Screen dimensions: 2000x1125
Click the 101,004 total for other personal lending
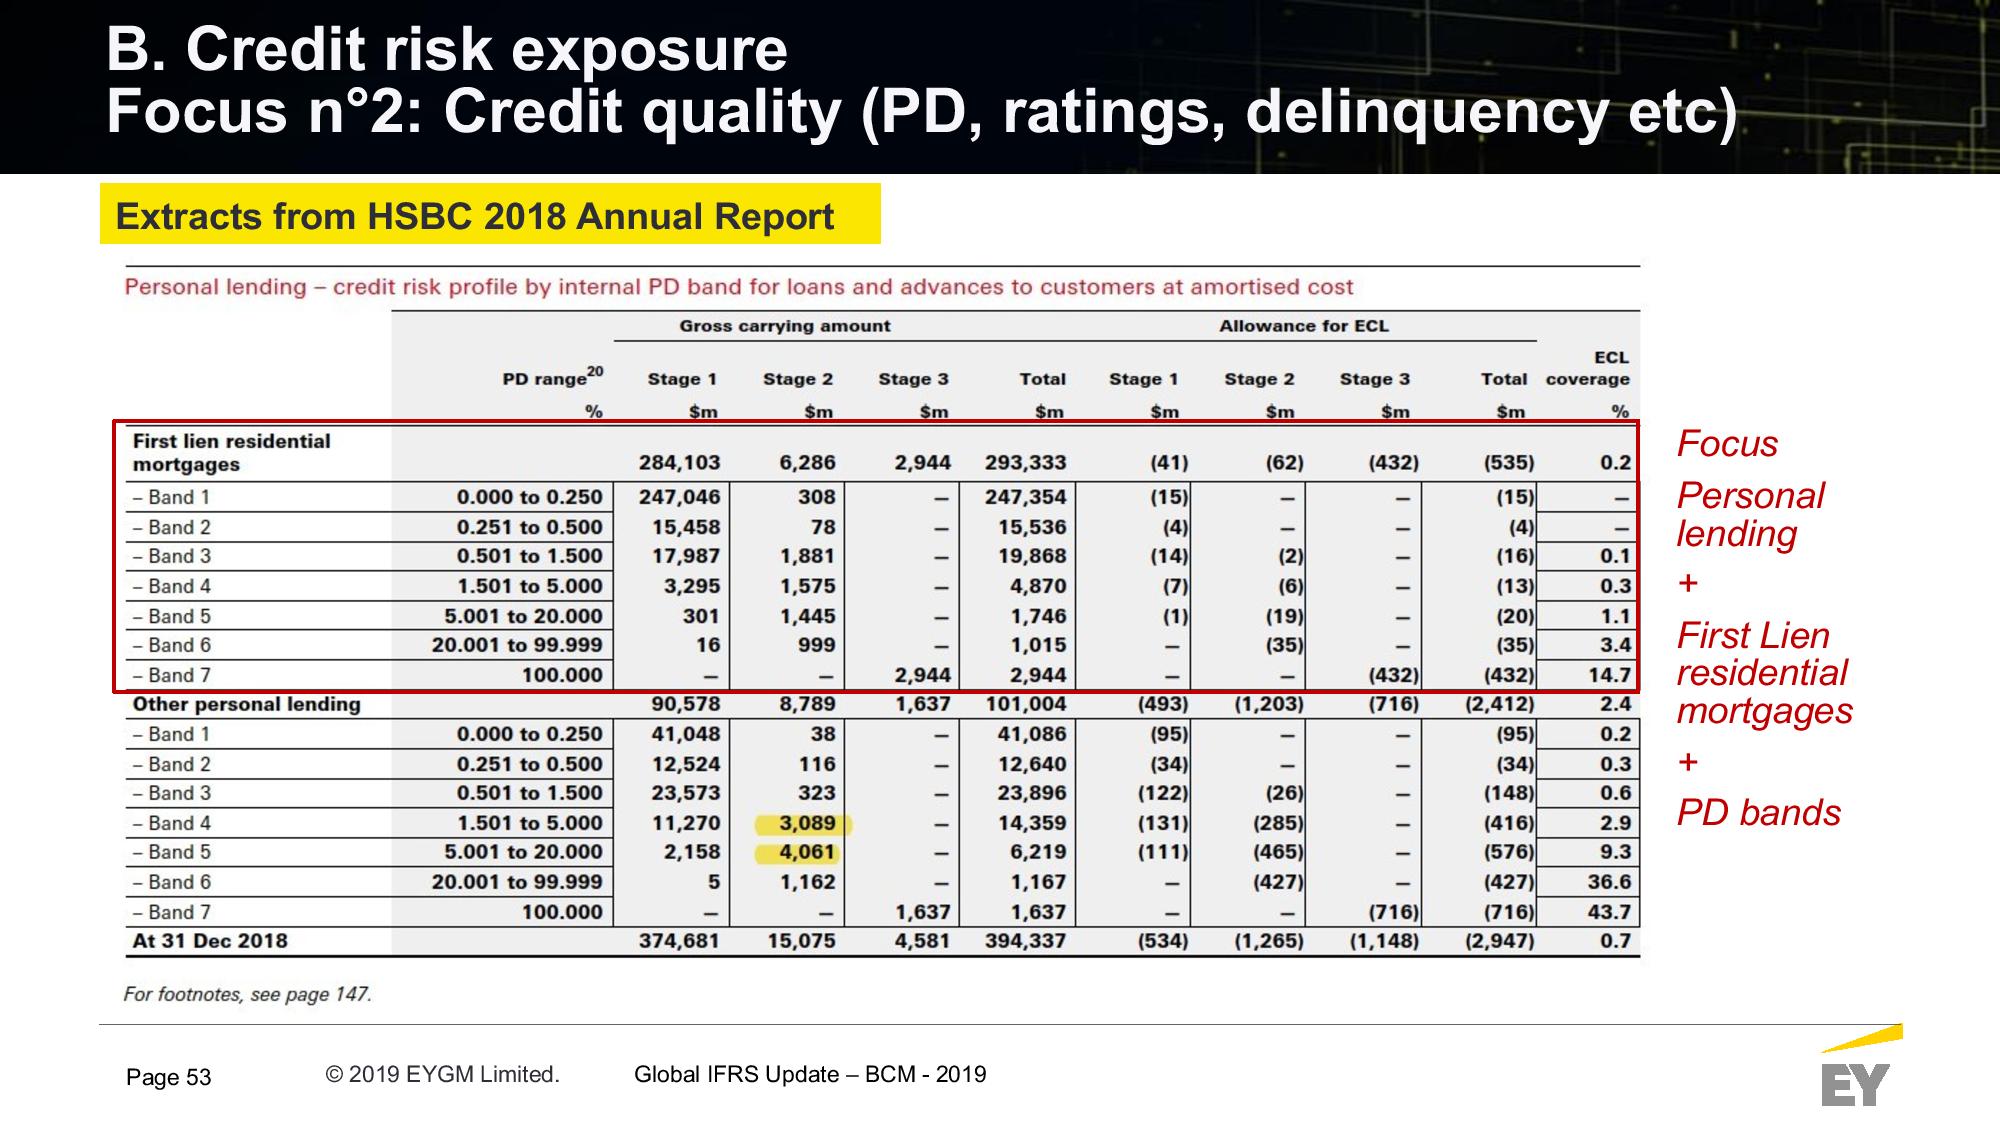pyautogui.click(x=1025, y=704)
